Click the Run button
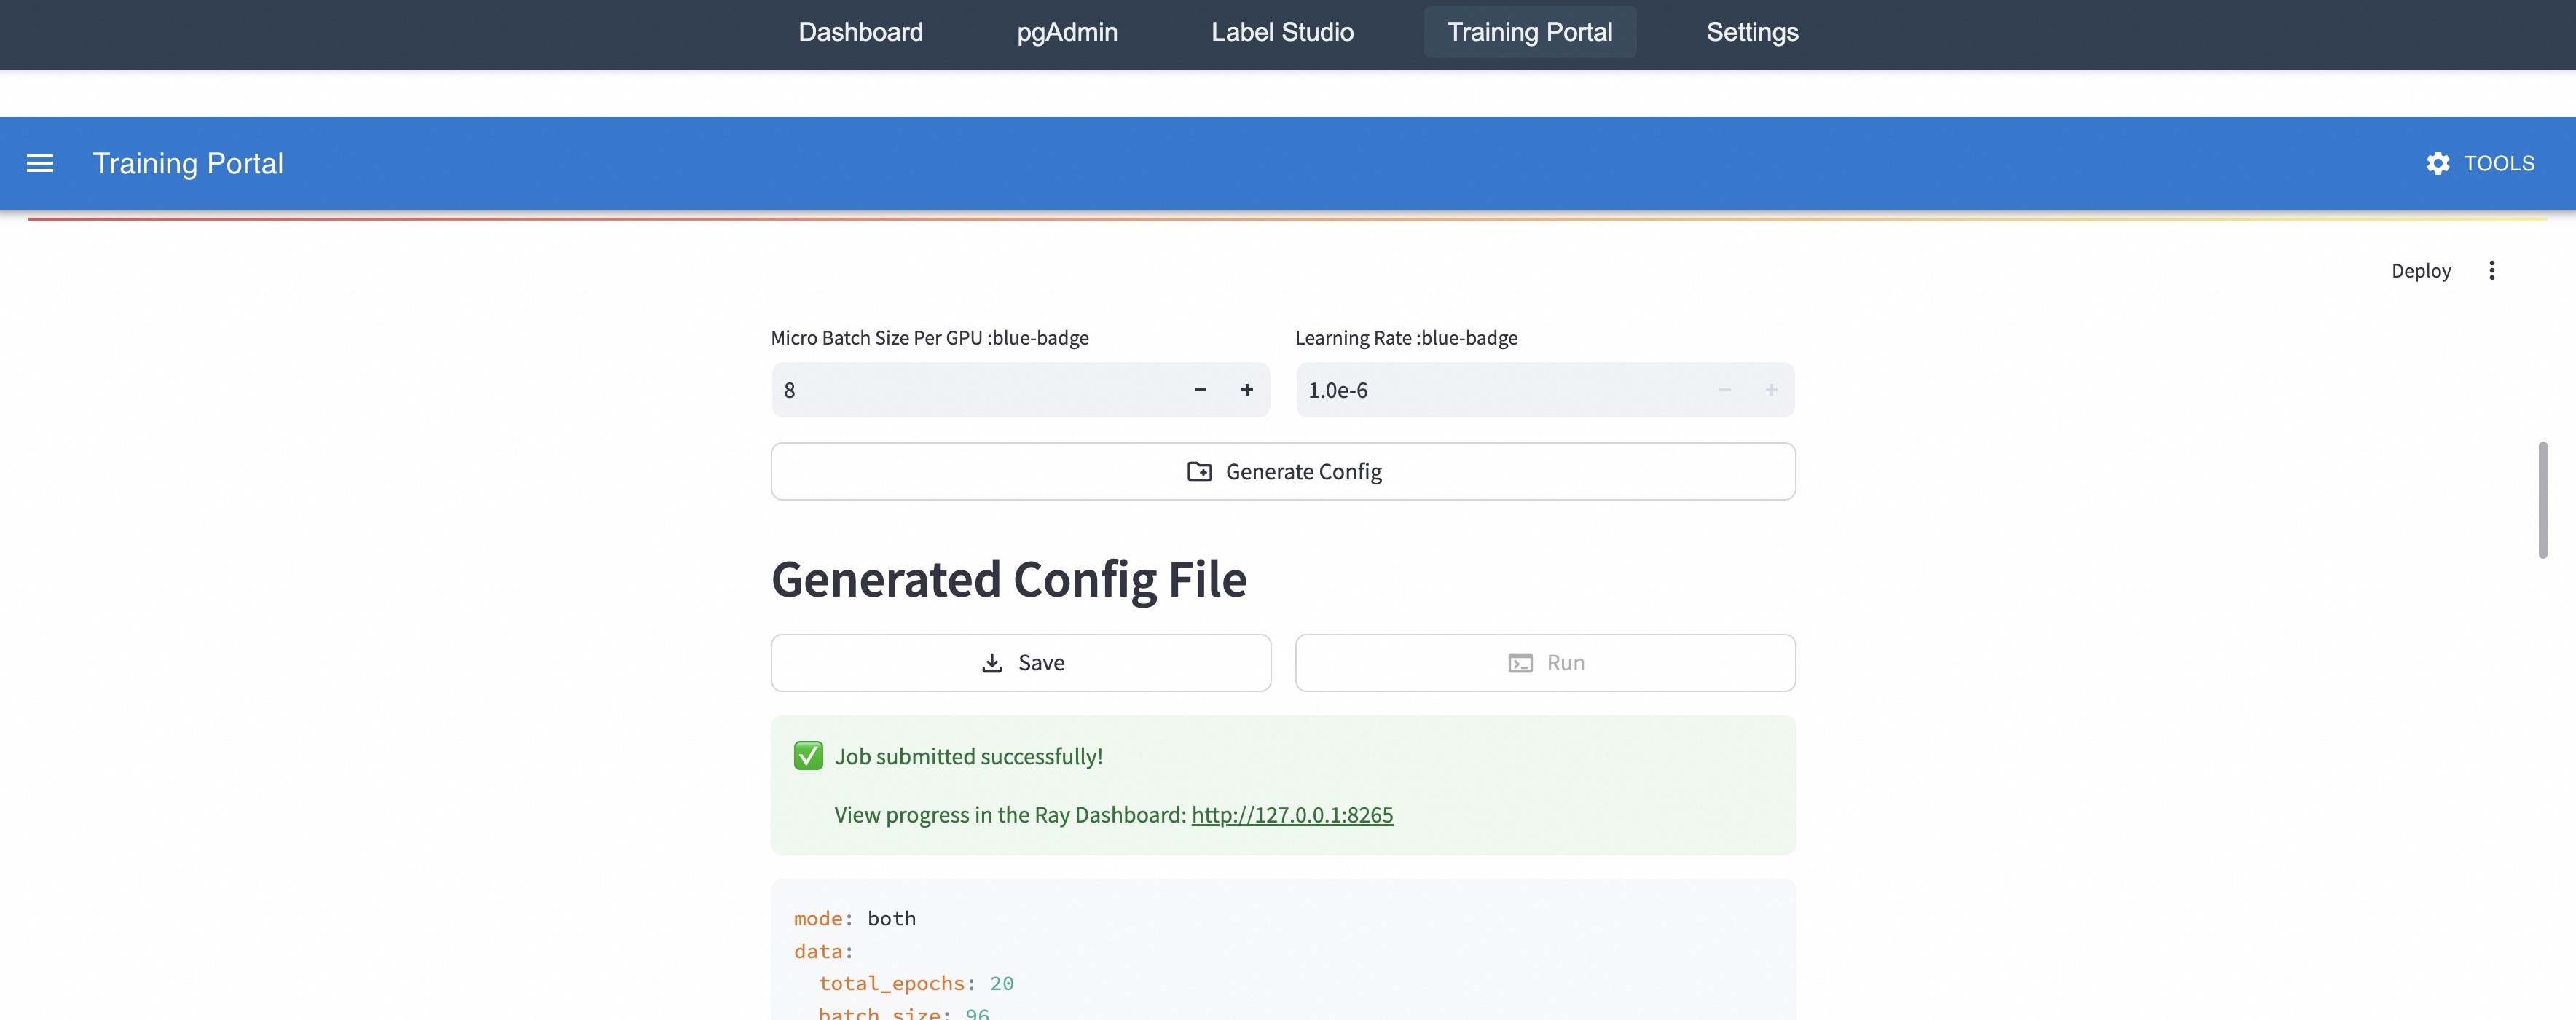The height and width of the screenshot is (1020, 2576). (1545, 662)
